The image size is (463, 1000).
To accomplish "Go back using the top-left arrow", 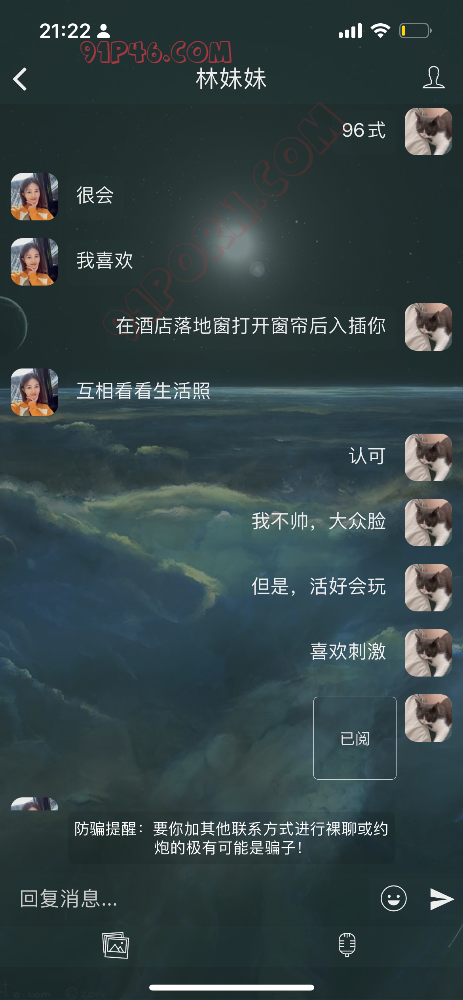I will click(20, 79).
